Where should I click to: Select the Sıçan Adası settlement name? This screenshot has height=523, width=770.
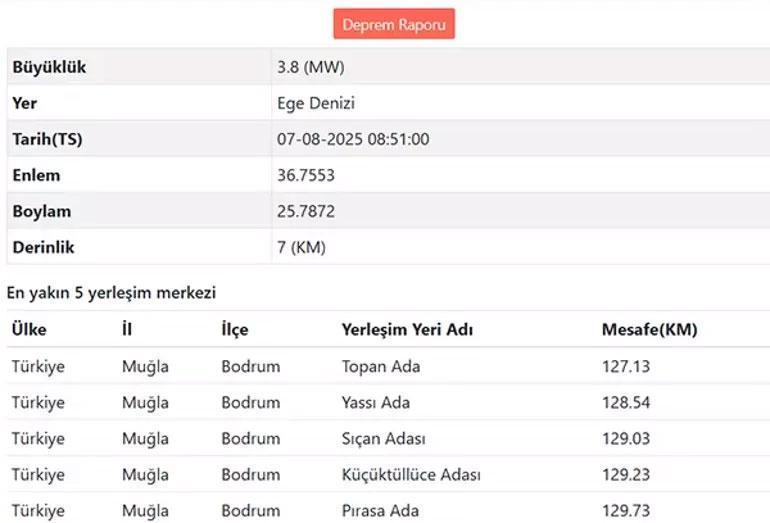click(x=384, y=439)
